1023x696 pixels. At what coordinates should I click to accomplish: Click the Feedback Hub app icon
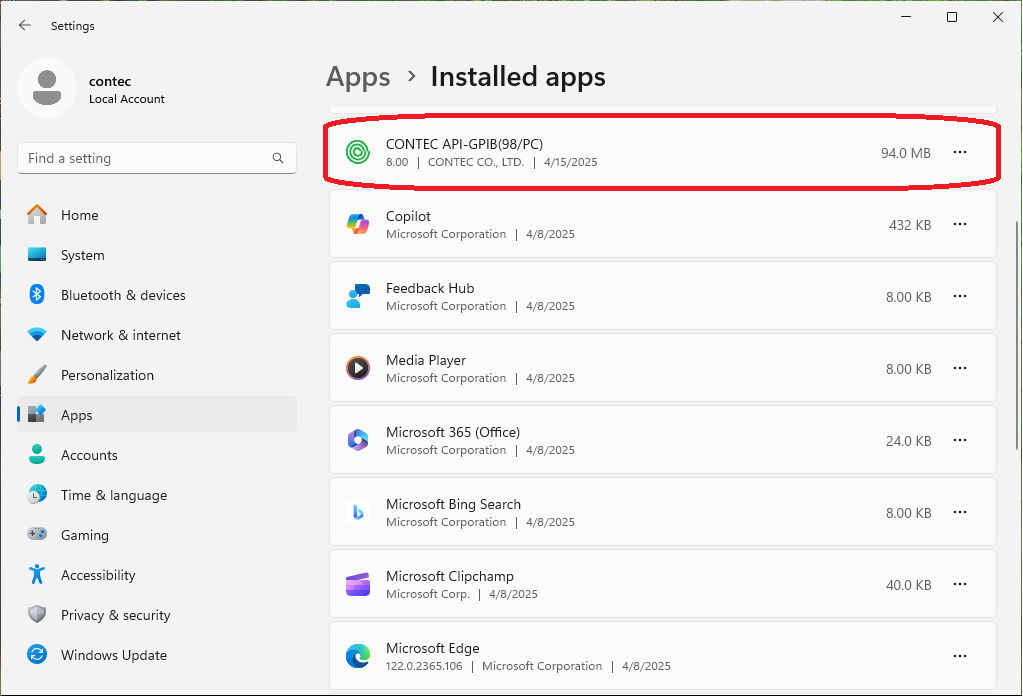coord(358,296)
